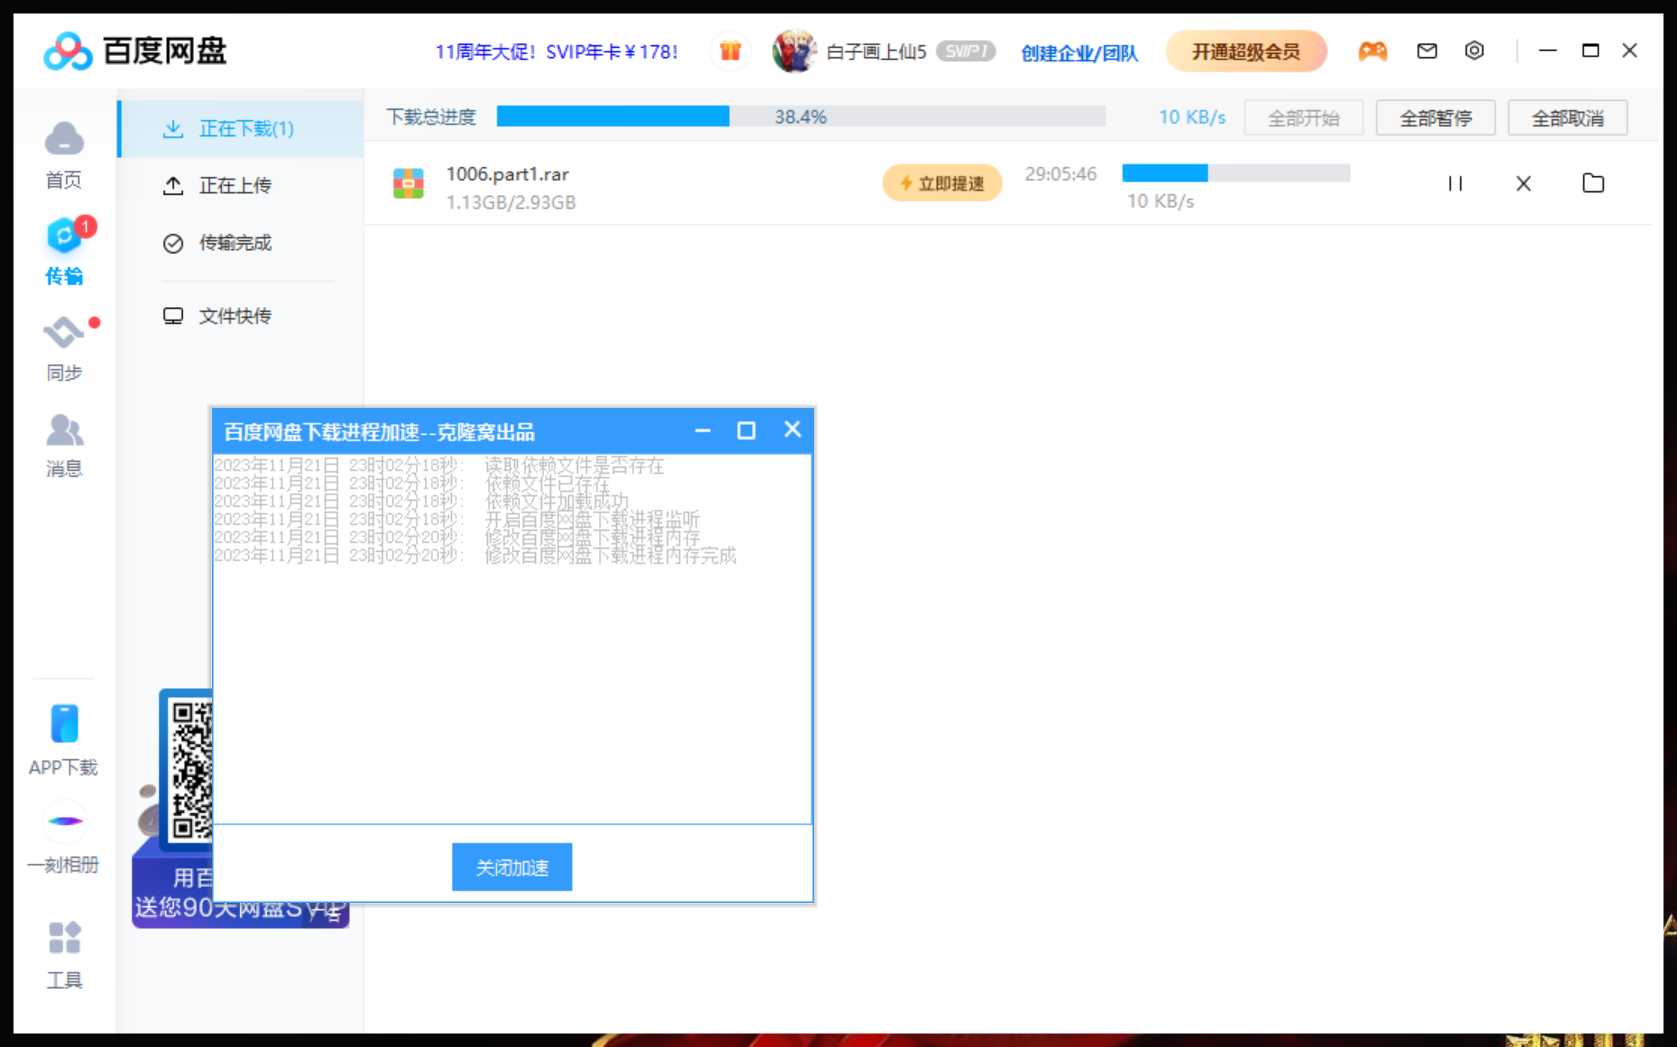Click the gift box icon in header

tap(730, 51)
